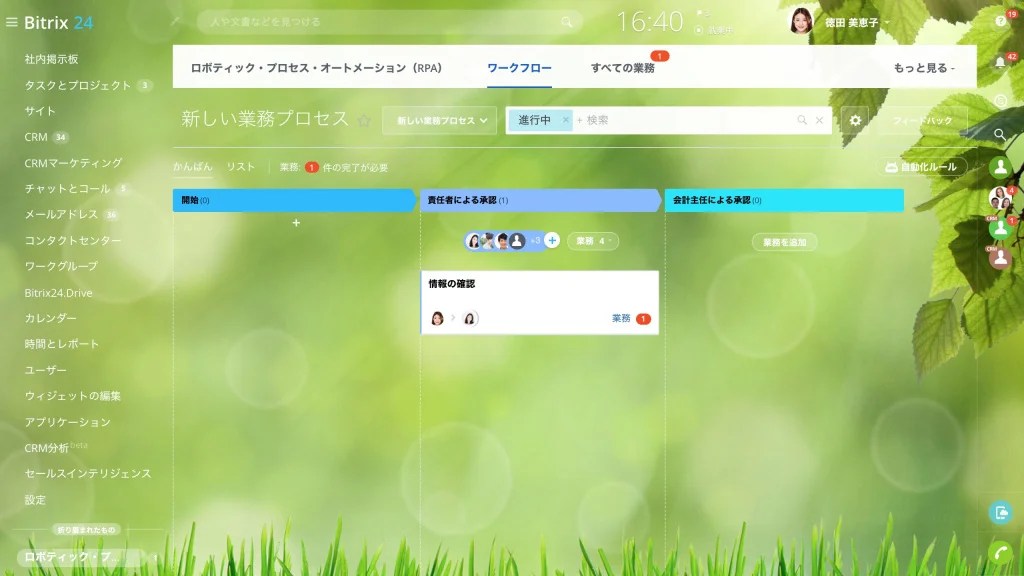This screenshot has height=576, width=1024.
Task: Click the magnifier icon in right sidebar
Action: pyautogui.click(x=1000, y=135)
